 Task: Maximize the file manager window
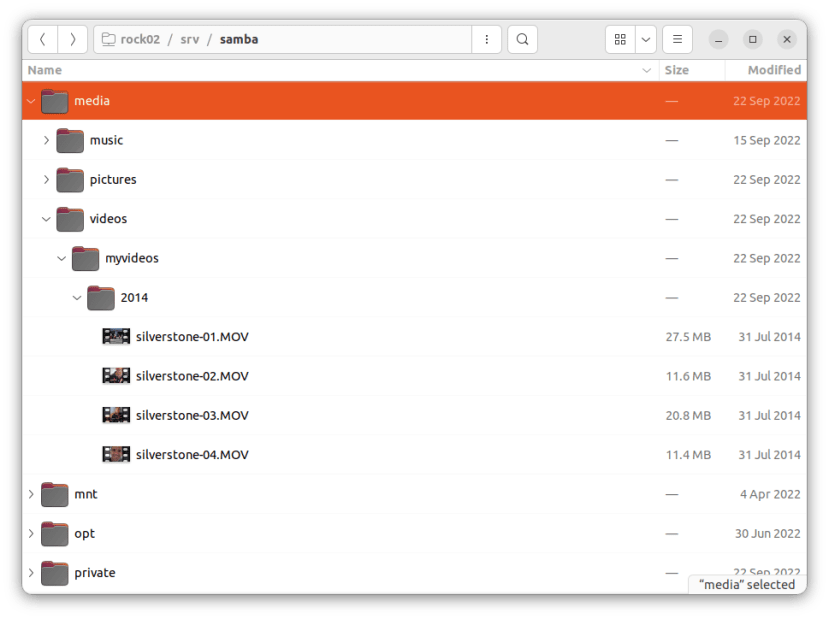click(752, 40)
